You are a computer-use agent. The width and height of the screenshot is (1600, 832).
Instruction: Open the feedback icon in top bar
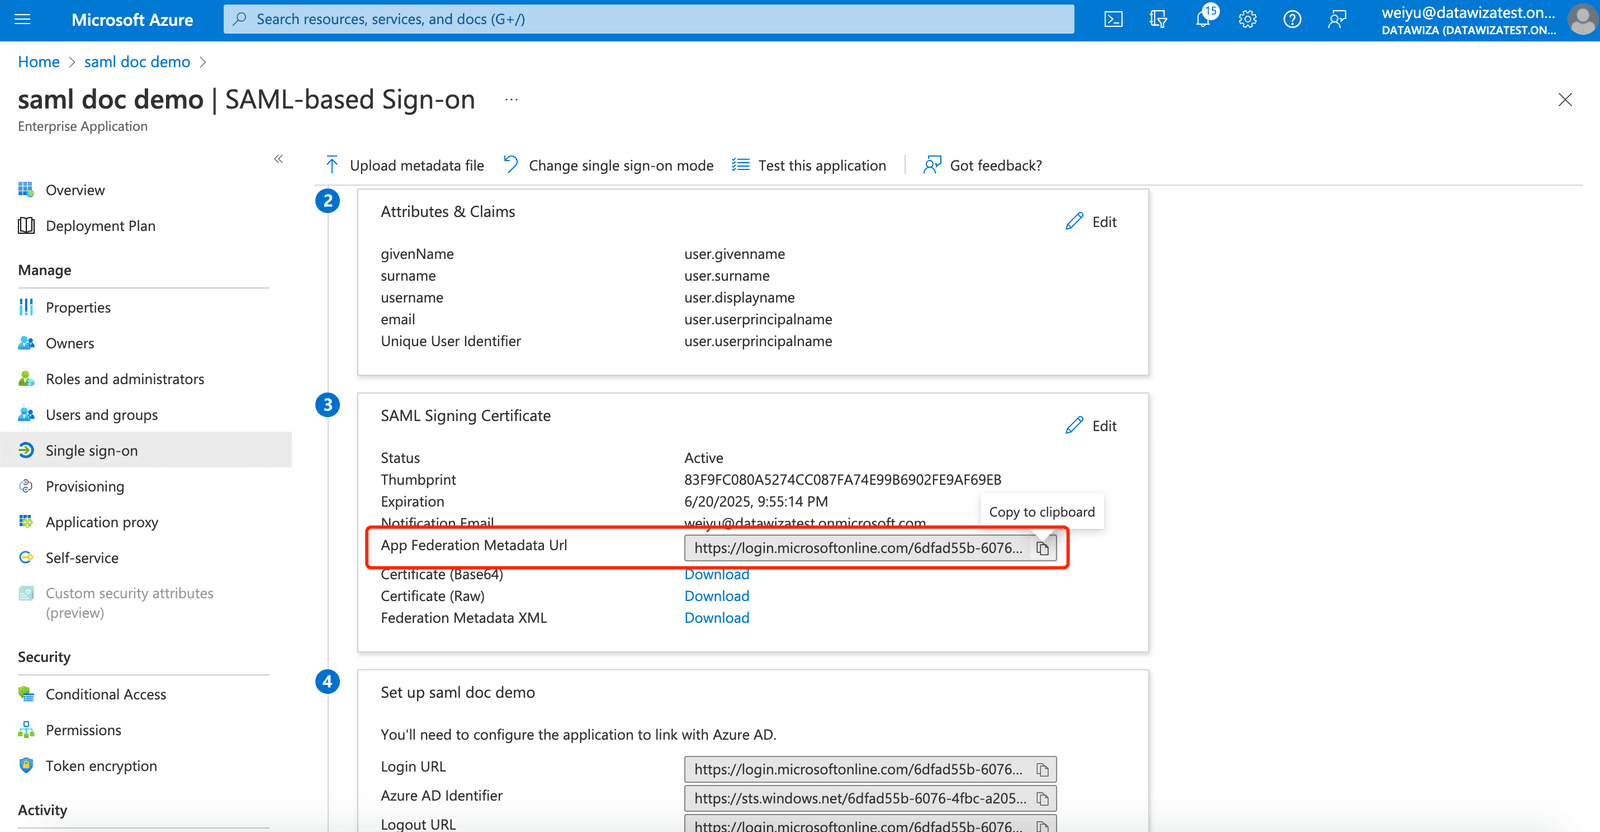point(1337,19)
